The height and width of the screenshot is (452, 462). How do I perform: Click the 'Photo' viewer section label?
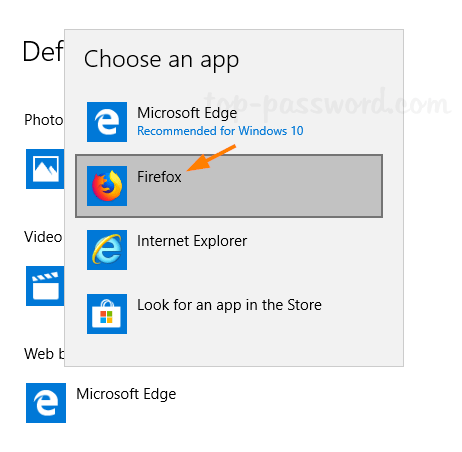tap(43, 120)
